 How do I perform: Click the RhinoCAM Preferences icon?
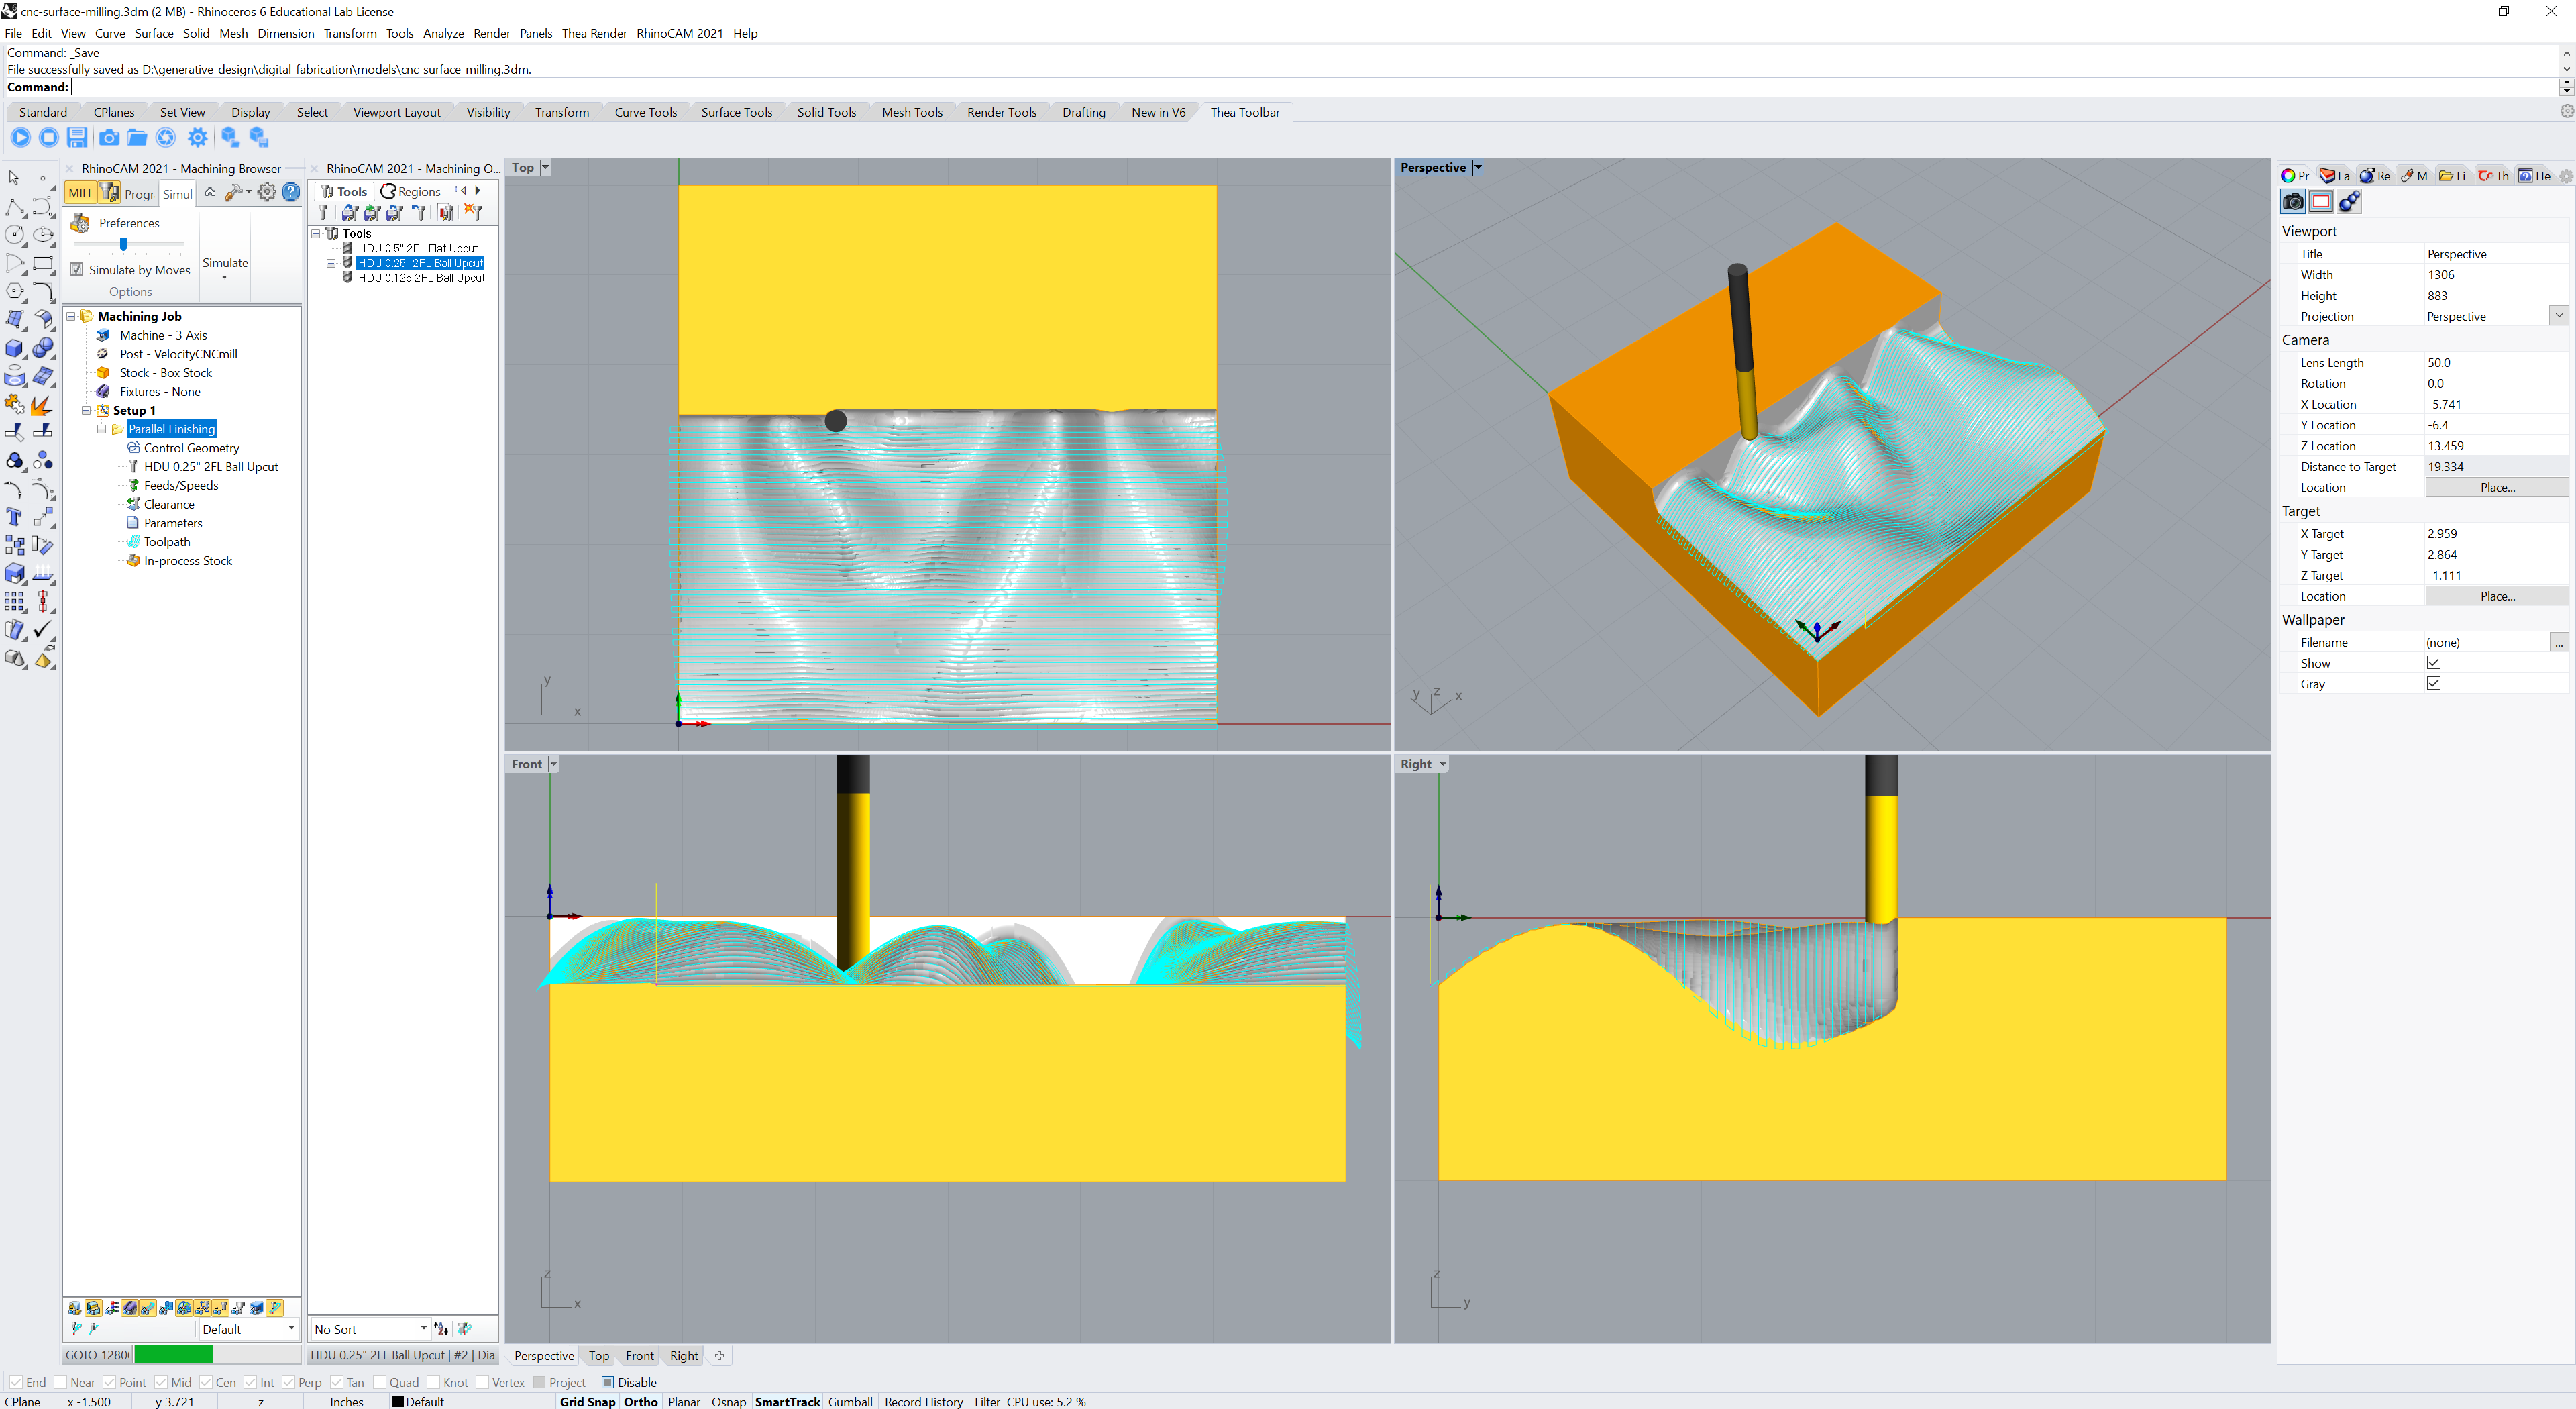point(81,223)
